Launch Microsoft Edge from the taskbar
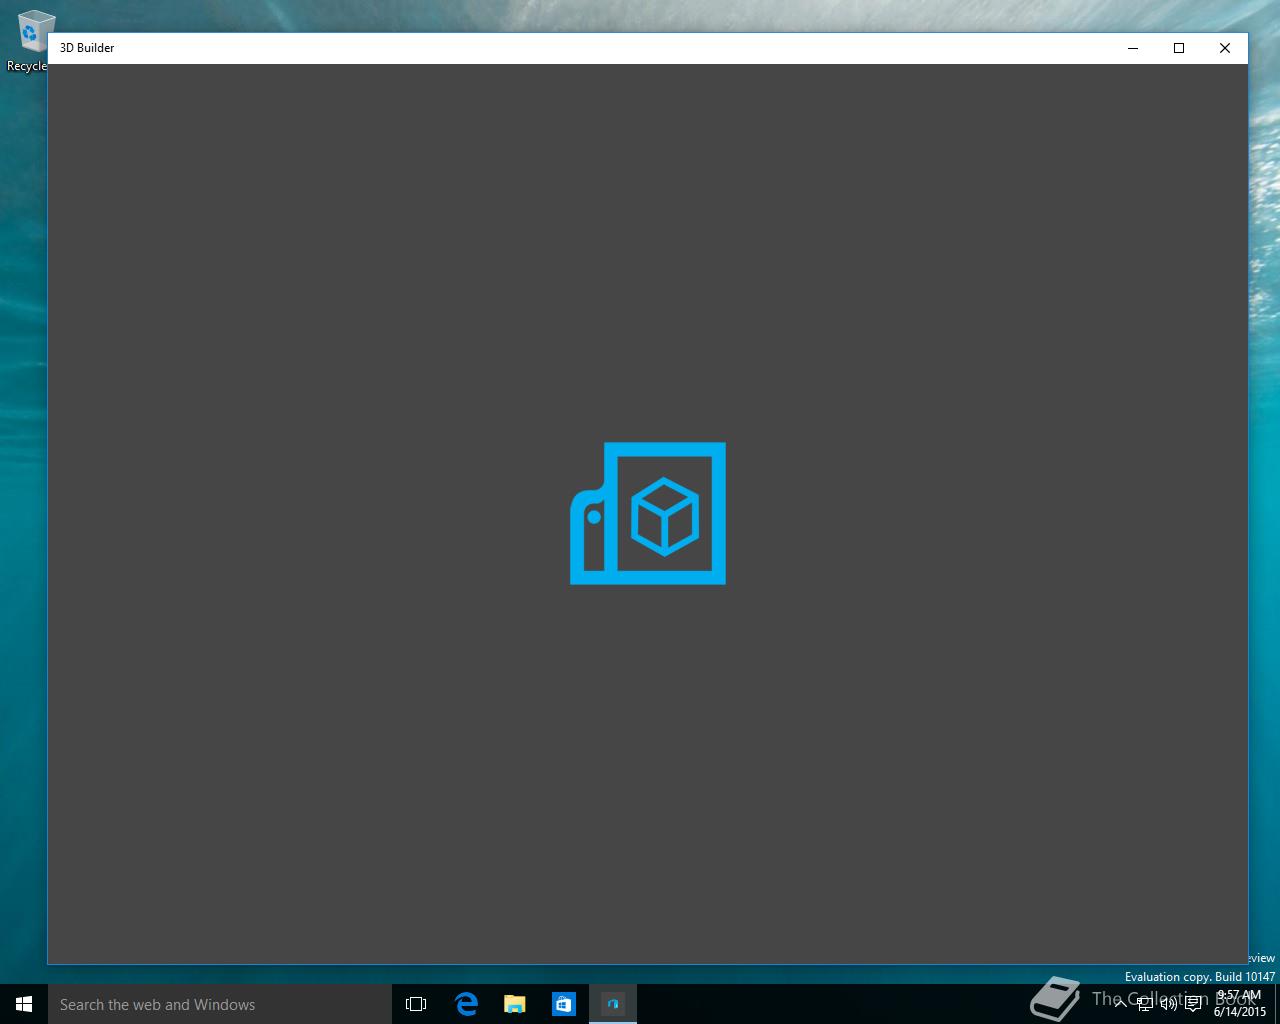Viewport: 1280px width, 1024px height. pyautogui.click(x=466, y=1004)
